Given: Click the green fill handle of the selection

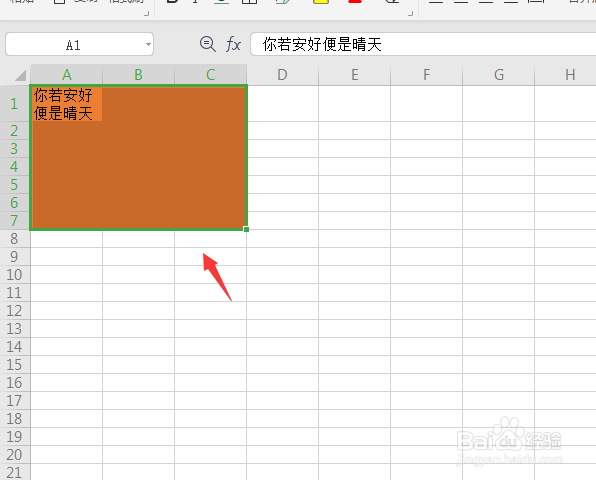Looking at the screenshot, I should tap(246, 229).
